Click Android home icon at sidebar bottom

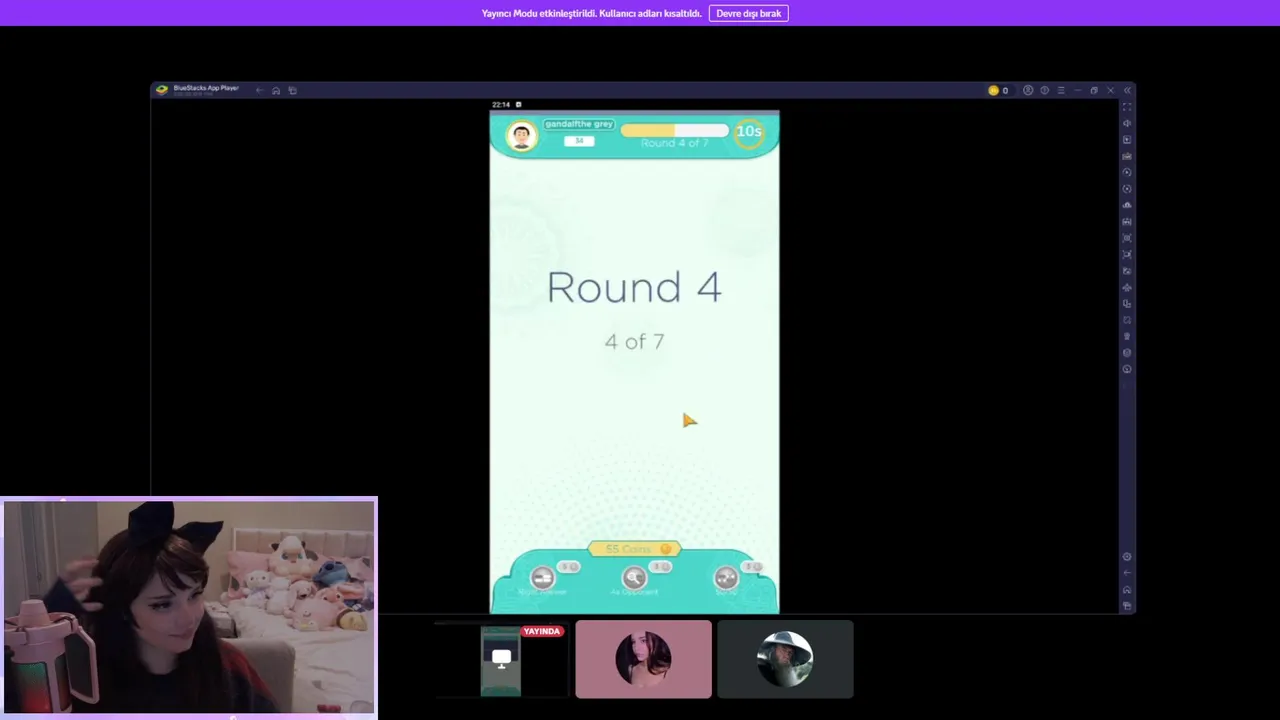click(1127, 590)
